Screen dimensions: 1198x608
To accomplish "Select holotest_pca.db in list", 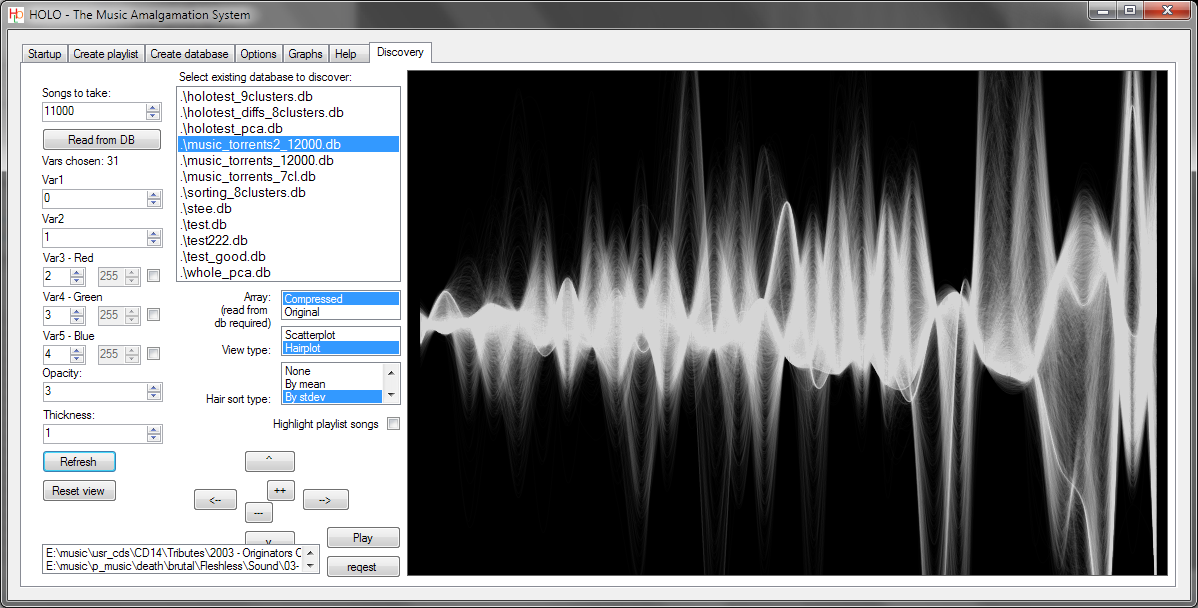I will [288, 128].
